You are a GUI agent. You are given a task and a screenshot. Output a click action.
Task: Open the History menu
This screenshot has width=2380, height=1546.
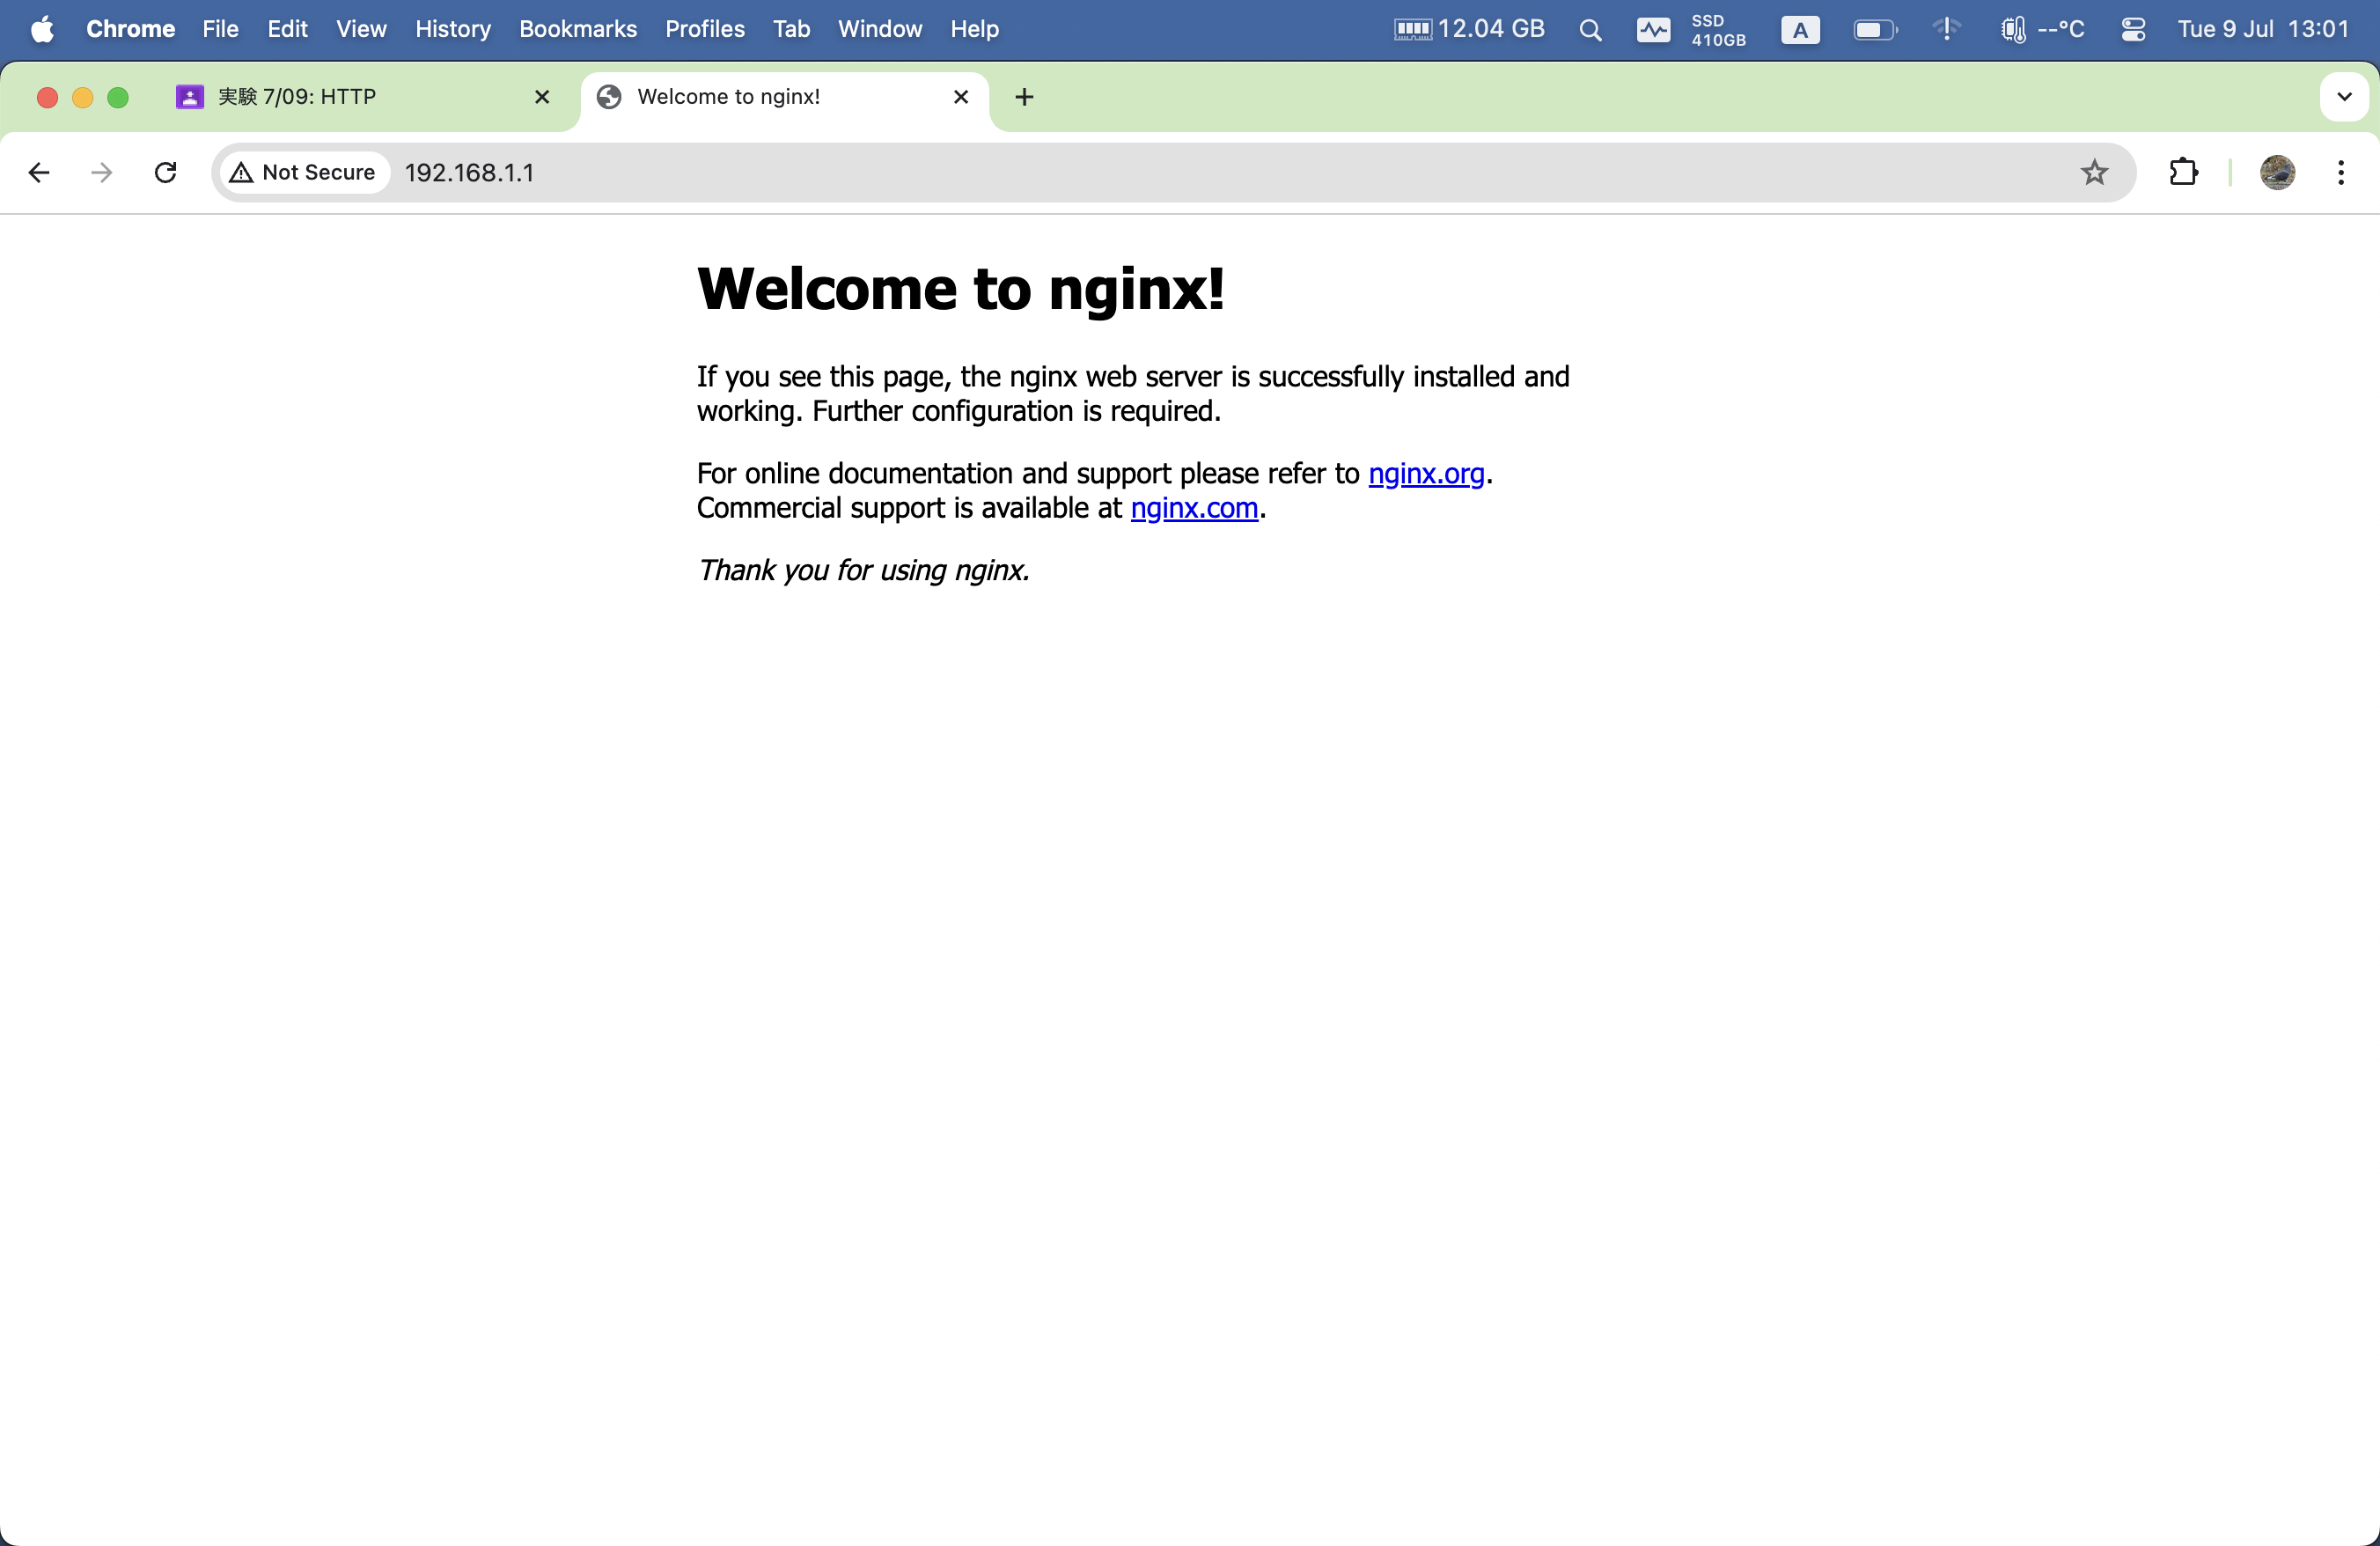[x=452, y=29]
